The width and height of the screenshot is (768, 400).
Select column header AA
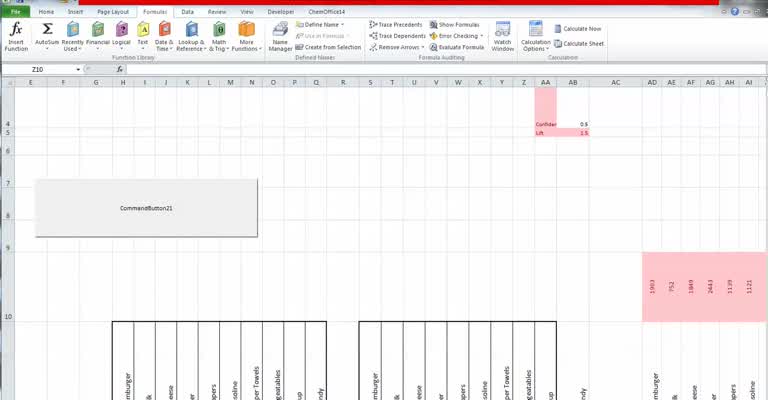[546, 83]
